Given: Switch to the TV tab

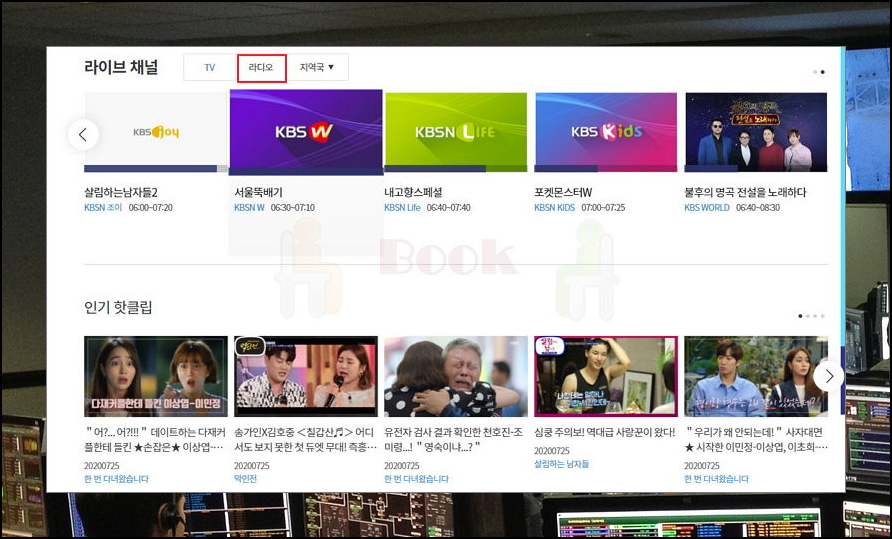Looking at the screenshot, I should pos(209,67).
